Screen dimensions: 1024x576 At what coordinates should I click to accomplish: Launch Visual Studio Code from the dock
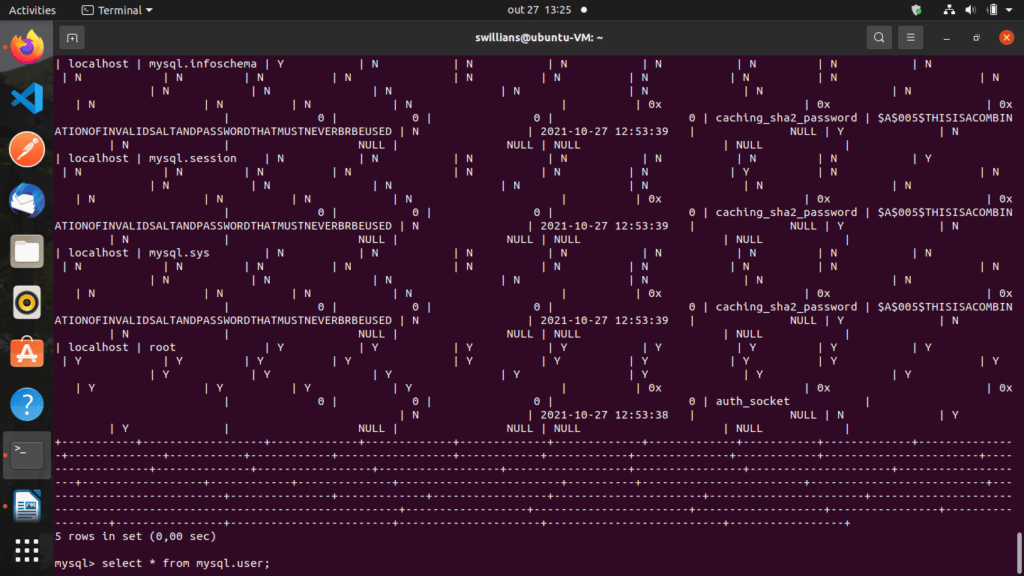27,98
